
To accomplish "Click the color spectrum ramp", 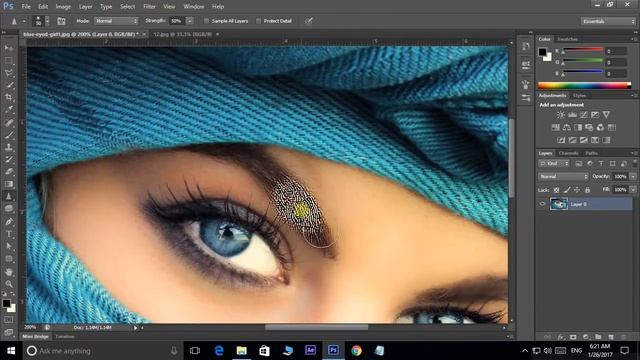I will coord(584,86).
